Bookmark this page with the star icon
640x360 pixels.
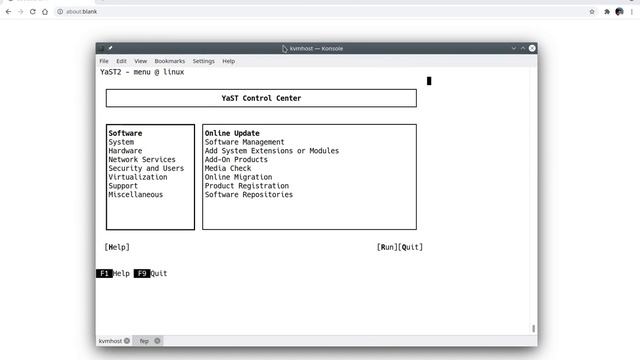[x=592, y=12]
